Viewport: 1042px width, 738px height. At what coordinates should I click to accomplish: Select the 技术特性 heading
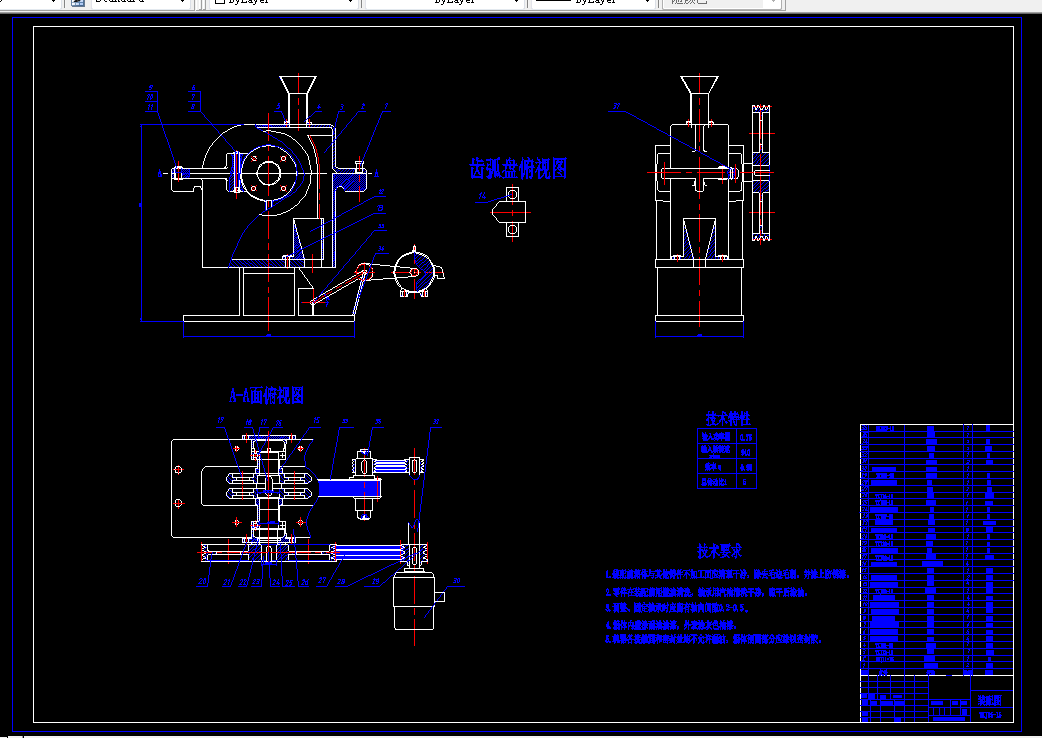pyautogui.click(x=728, y=418)
